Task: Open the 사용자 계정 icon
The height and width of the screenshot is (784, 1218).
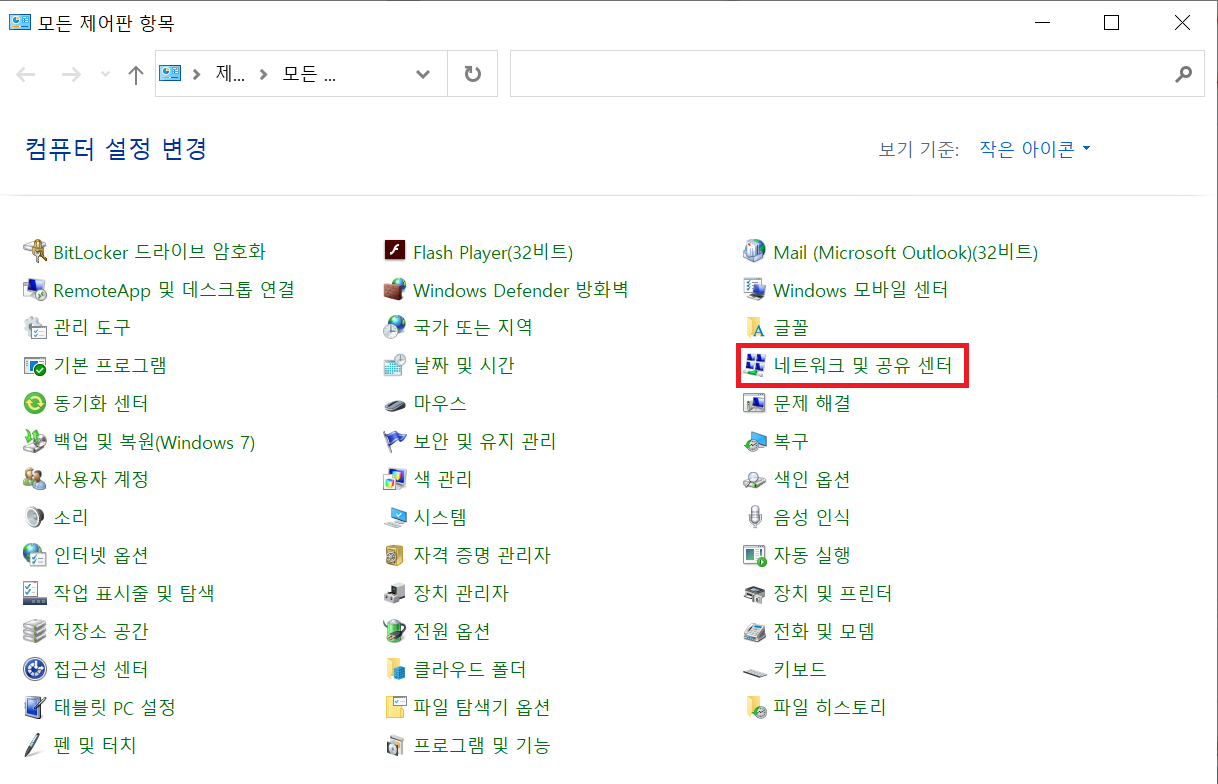Action: [x=35, y=479]
